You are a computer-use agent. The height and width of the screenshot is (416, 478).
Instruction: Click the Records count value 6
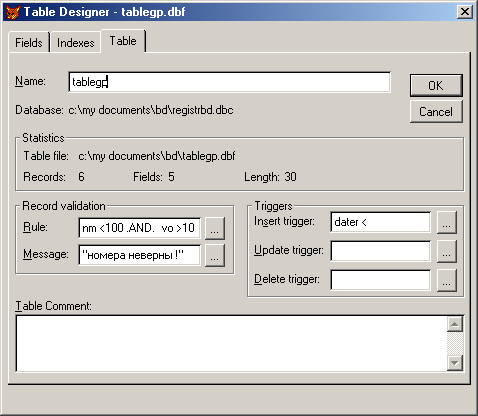(81, 177)
